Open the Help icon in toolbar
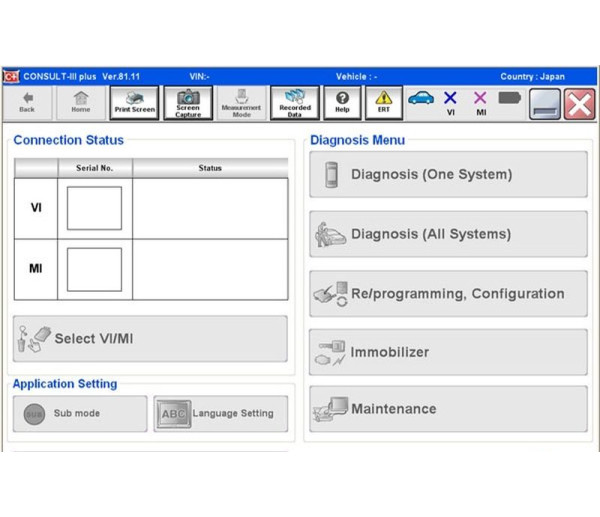Image resolution: width=600 pixels, height=517 pixels. [x=342, y=103]
